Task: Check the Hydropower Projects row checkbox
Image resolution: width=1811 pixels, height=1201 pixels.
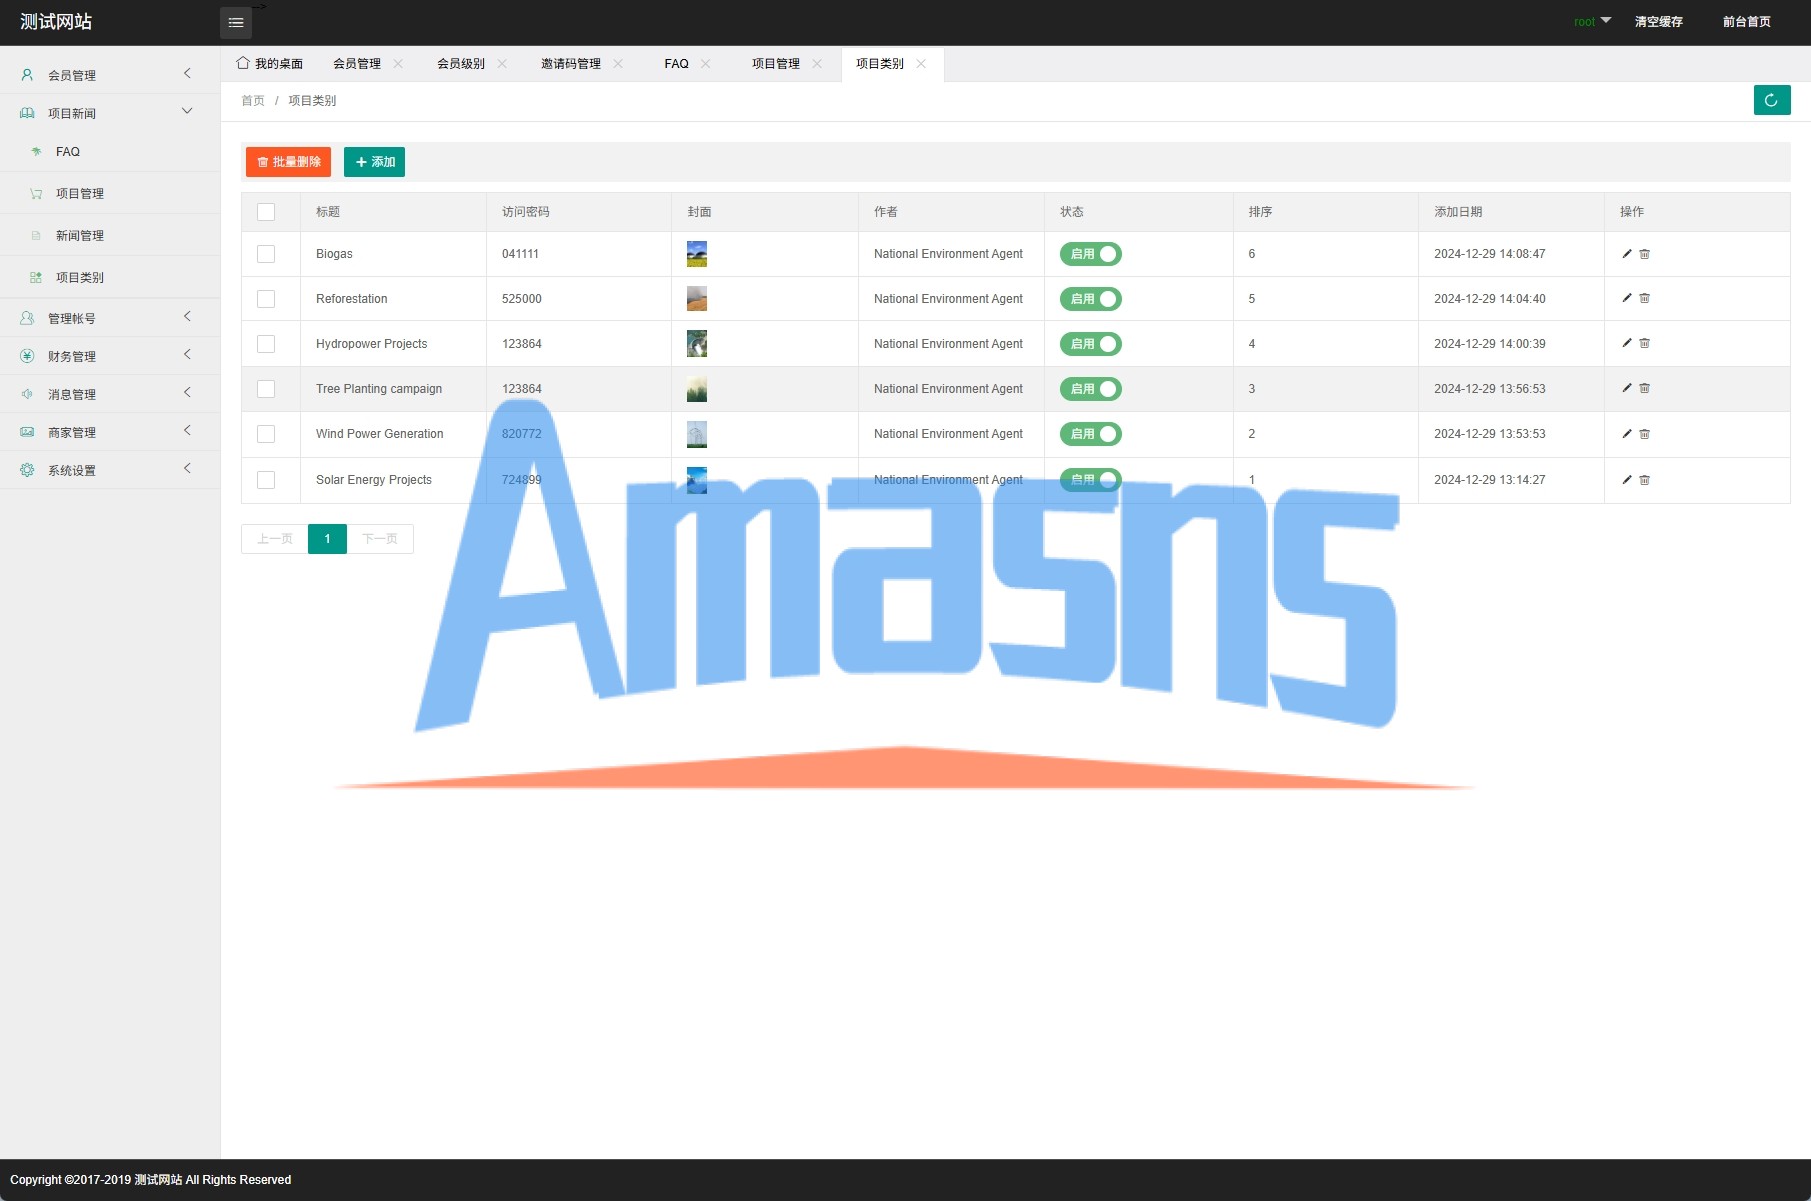Action: pyautogui.click(x=266, y=344)
